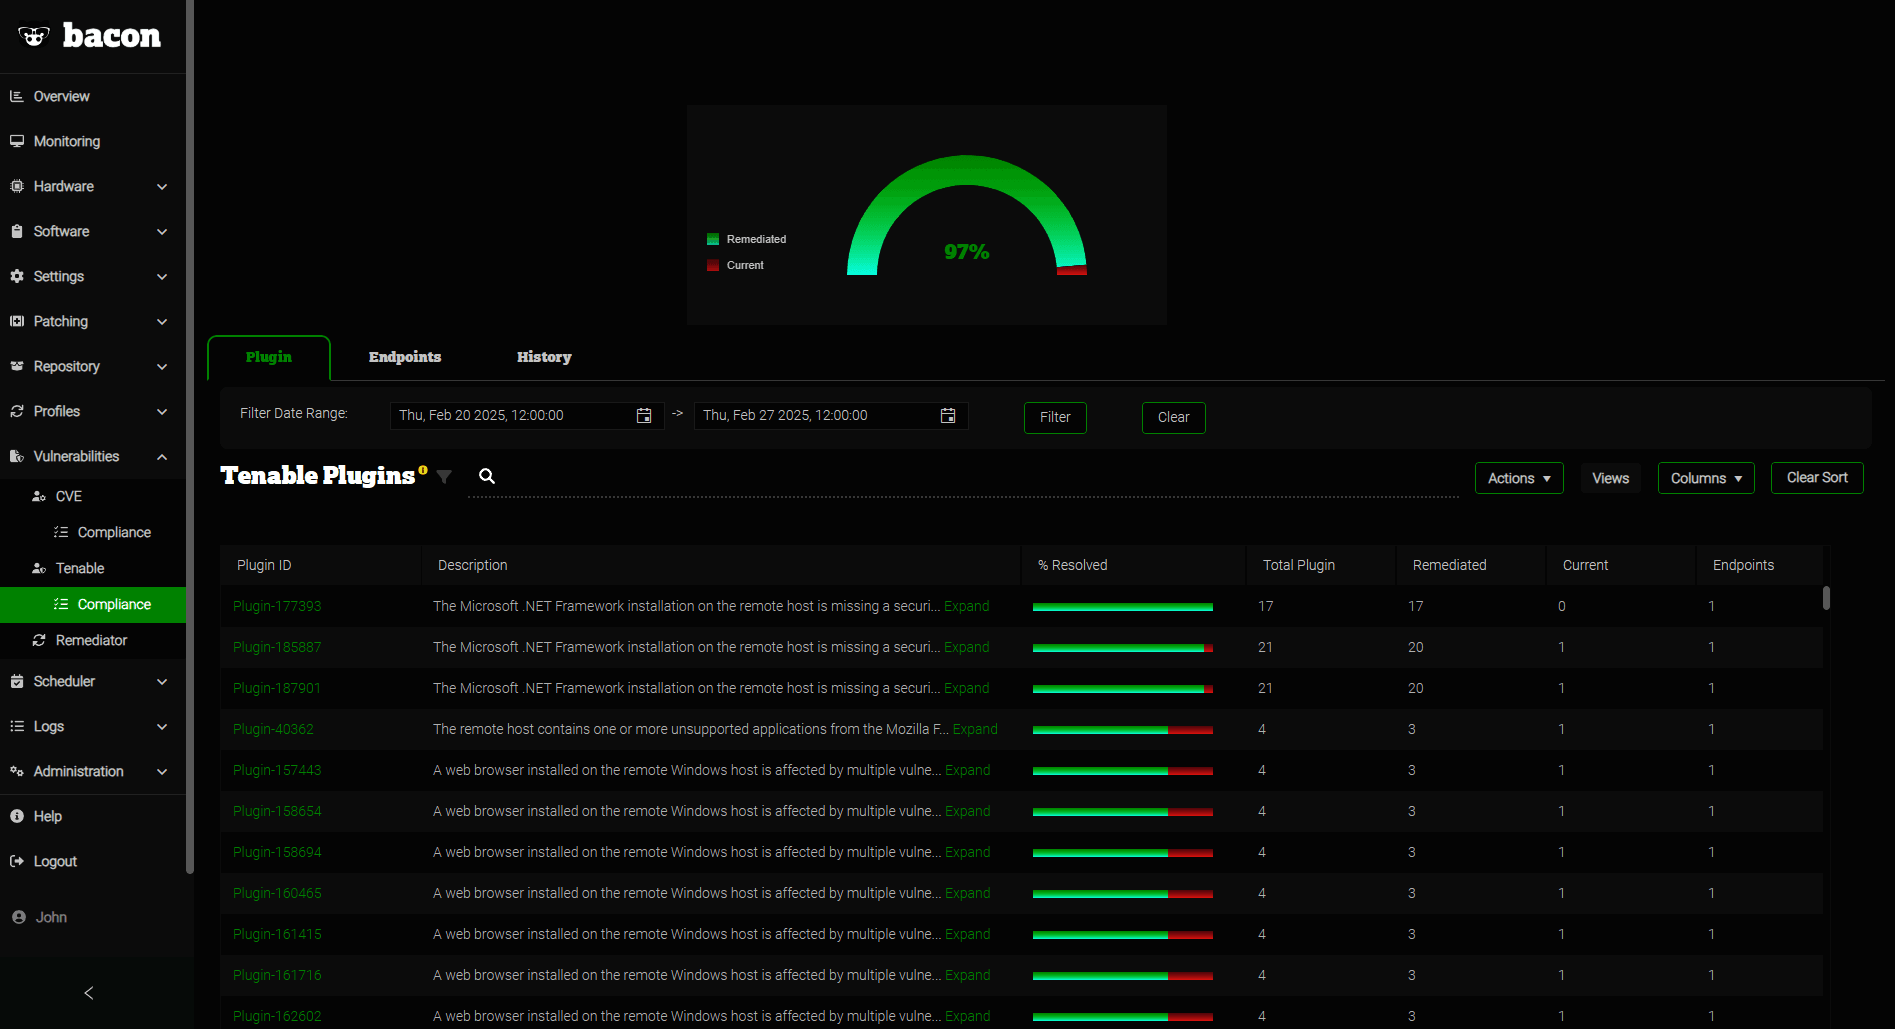Image resolution: width=1895 pixels, height=1029 pixels.
Task: Collapse the Vulnerabilities menu chevron
Action: (162, 457)
